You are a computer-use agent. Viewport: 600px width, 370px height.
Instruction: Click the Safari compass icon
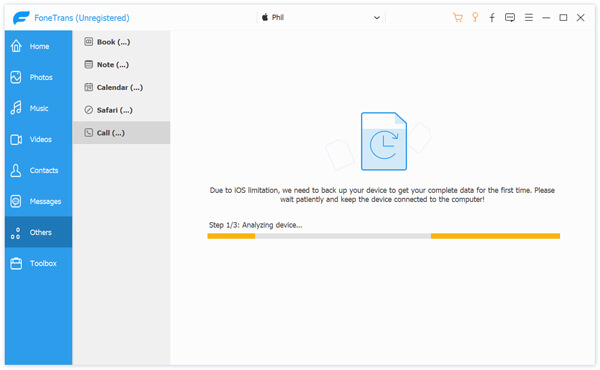click(x=88, y=110)
